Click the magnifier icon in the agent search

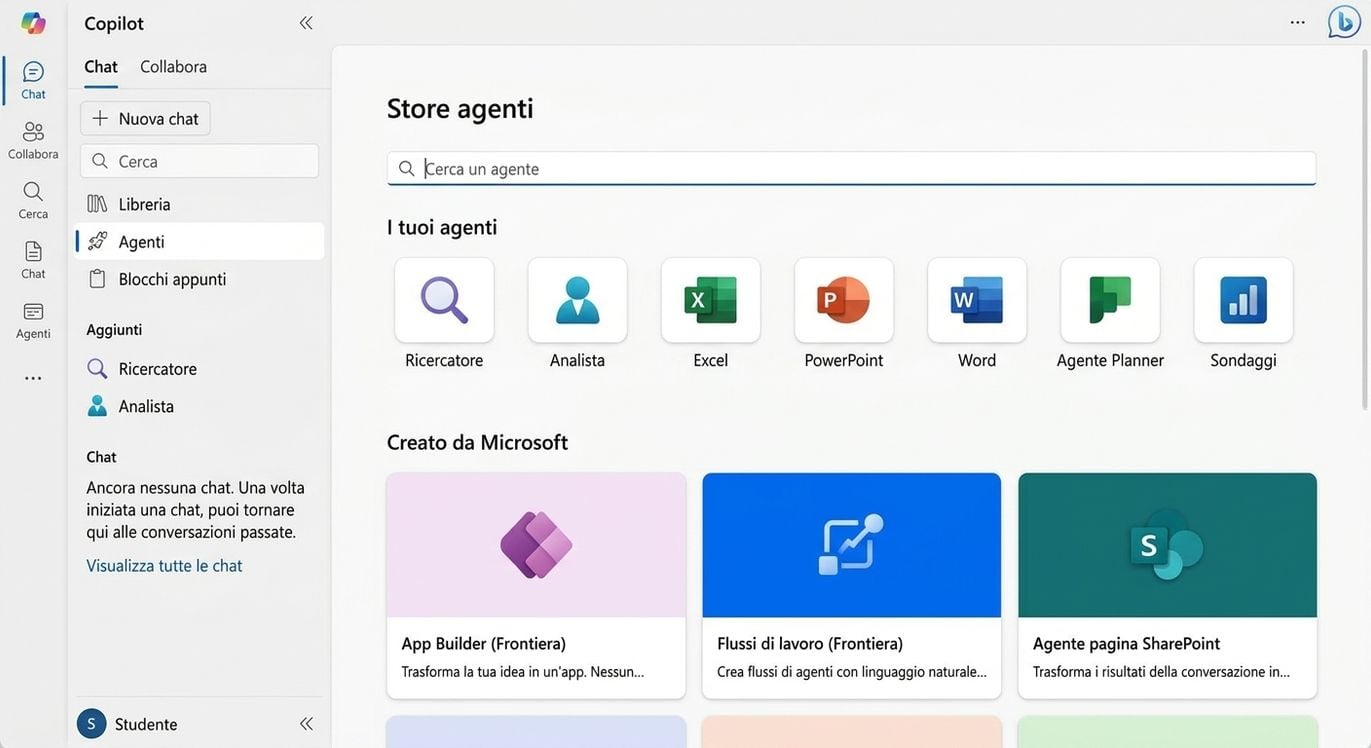tap(406, 168)
